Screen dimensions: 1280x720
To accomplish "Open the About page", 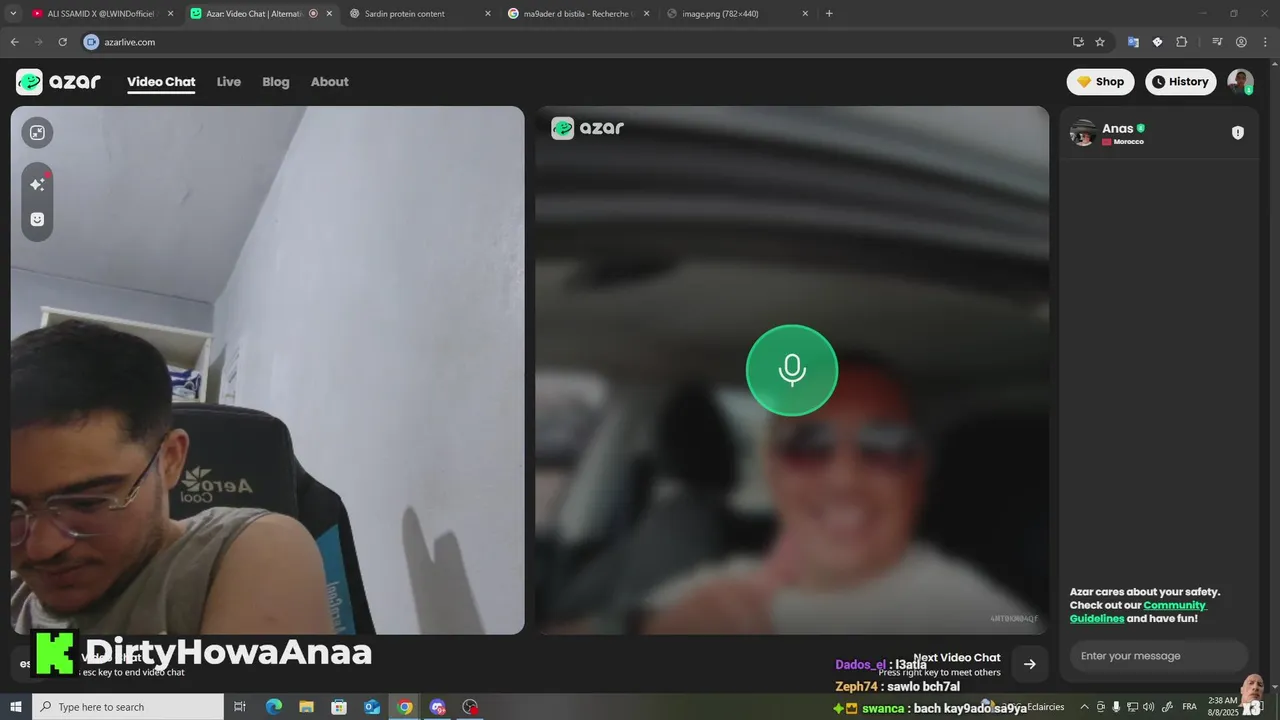I will point(330,82).
